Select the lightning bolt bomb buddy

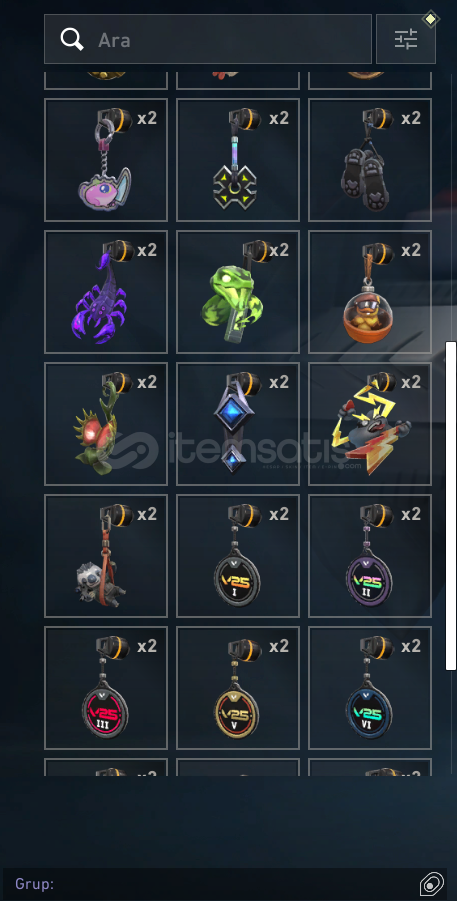pos(370,424)
